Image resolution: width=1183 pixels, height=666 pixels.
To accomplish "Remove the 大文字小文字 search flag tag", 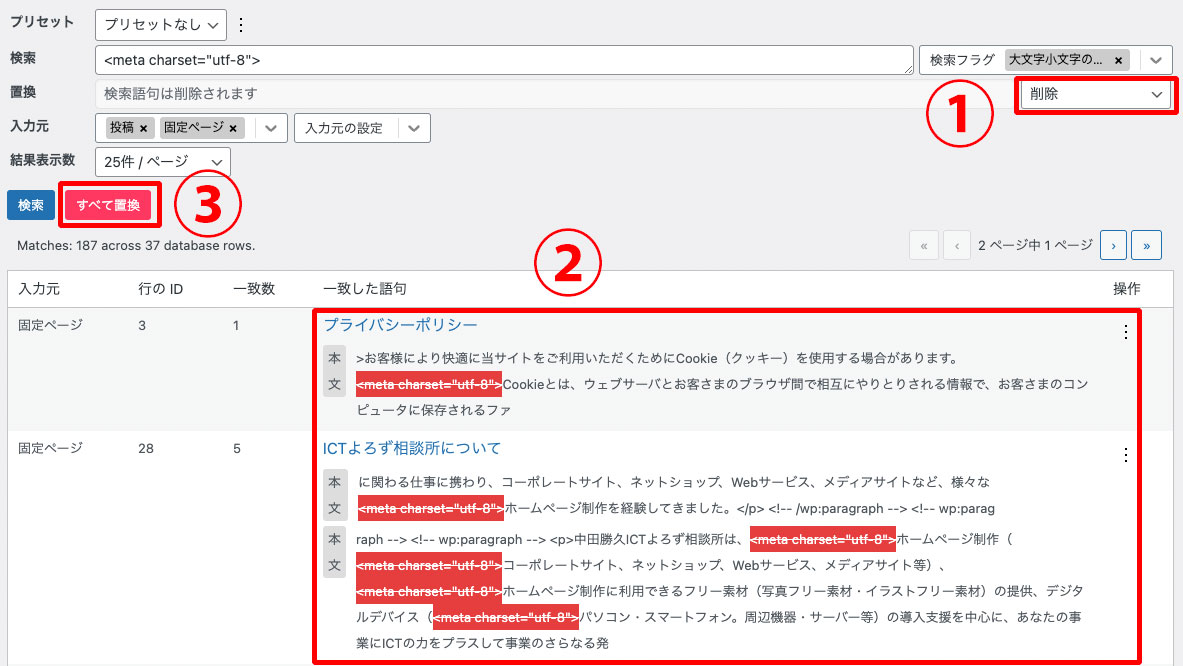I will pos(1118,60).
